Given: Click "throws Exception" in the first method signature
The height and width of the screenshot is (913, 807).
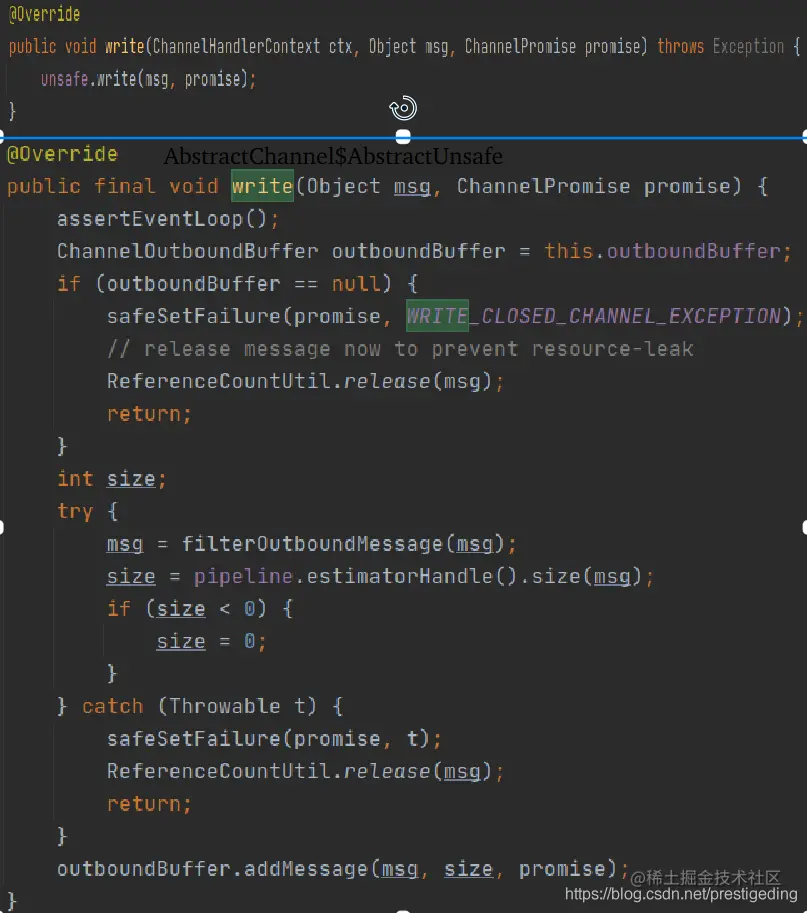Looking at the screenshot, I should click(721, 47).
